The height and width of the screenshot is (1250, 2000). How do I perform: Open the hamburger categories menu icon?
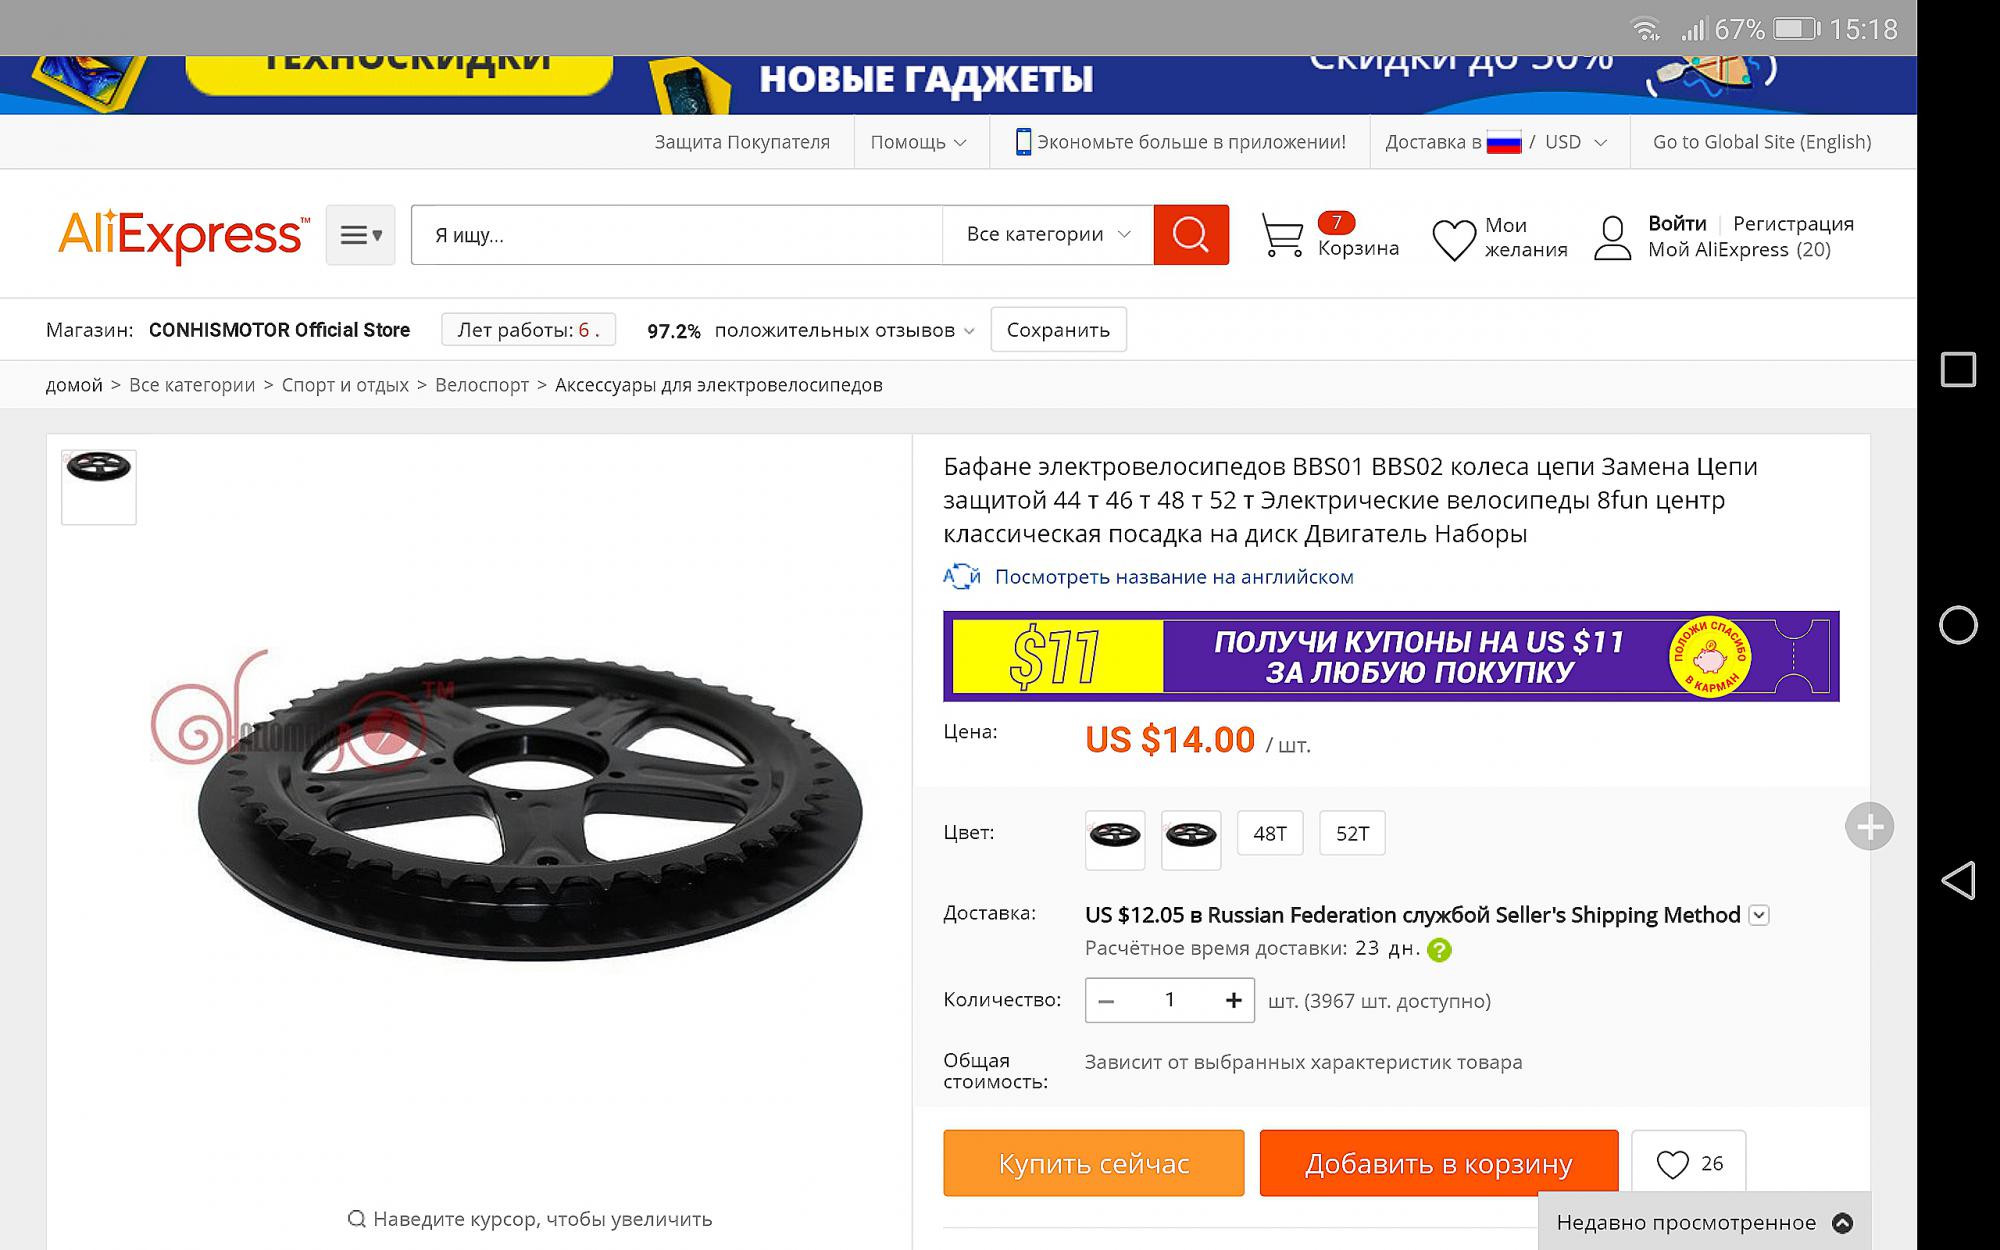pos(360,235)
